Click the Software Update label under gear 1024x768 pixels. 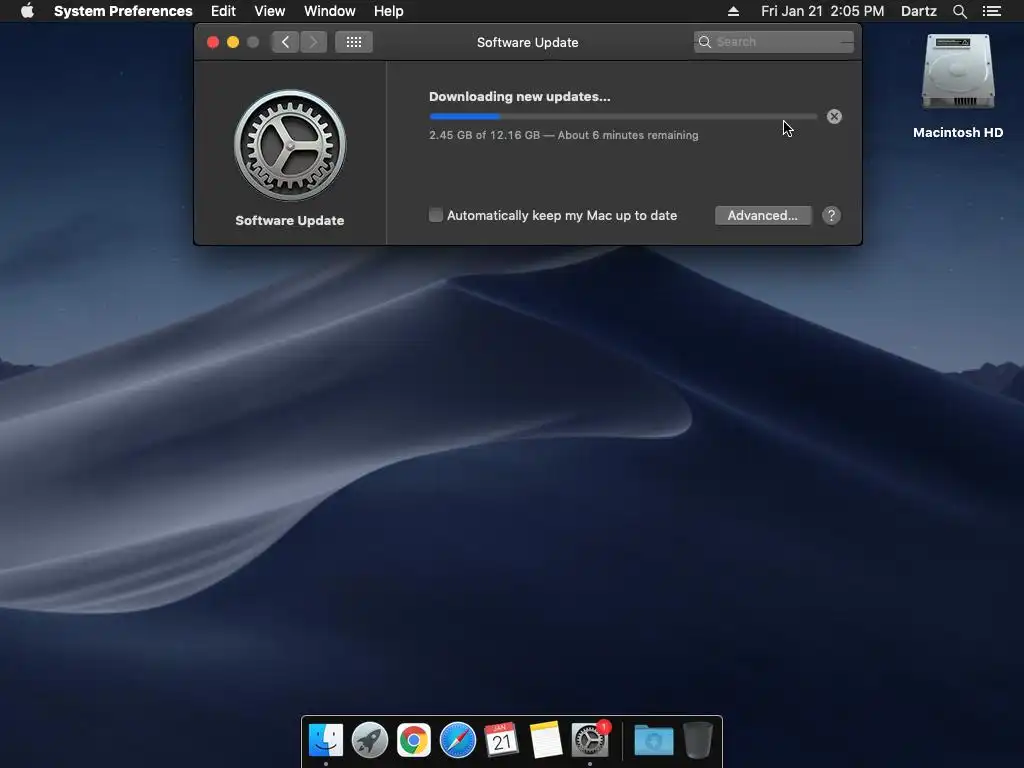290,221
